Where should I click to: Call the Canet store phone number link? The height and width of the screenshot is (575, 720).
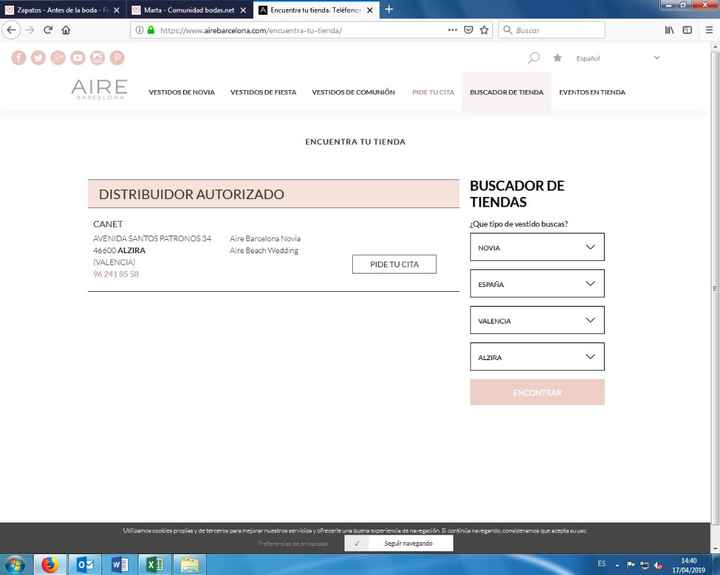coord(116,274)
